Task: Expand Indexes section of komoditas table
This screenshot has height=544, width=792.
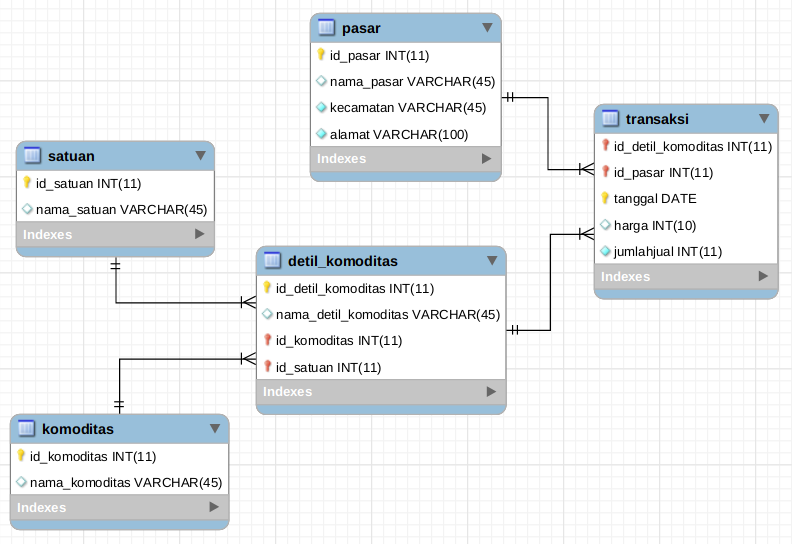Action: coord(214,507)
